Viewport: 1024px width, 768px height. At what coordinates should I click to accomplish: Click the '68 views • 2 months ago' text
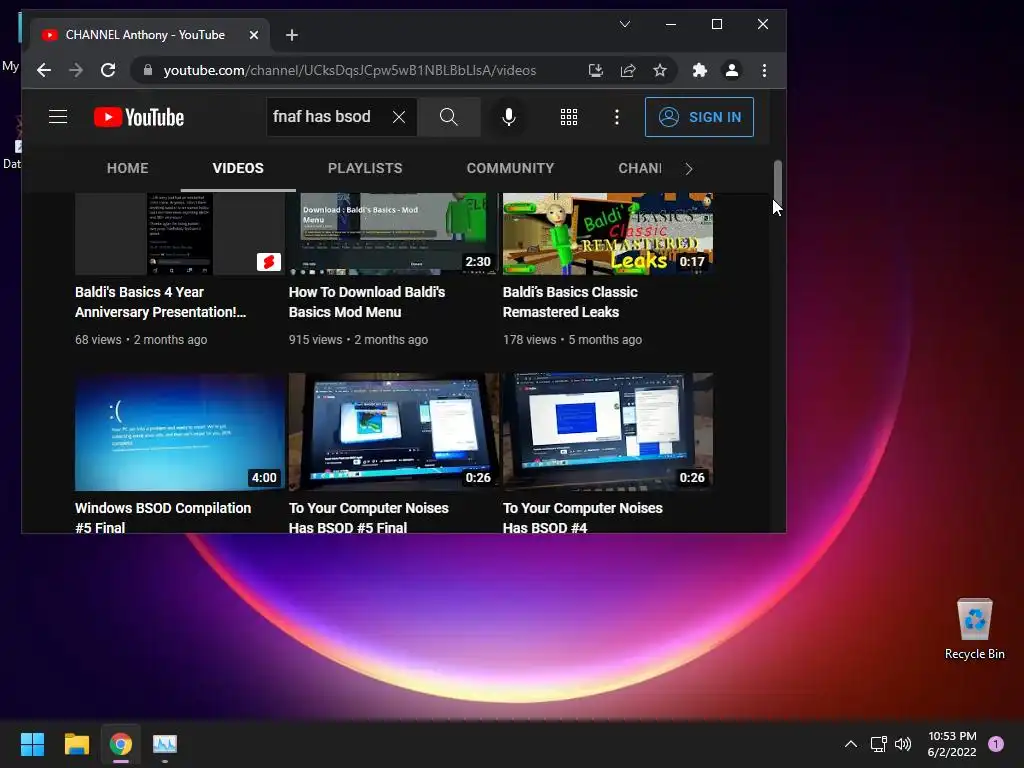[x=141, y=340]
